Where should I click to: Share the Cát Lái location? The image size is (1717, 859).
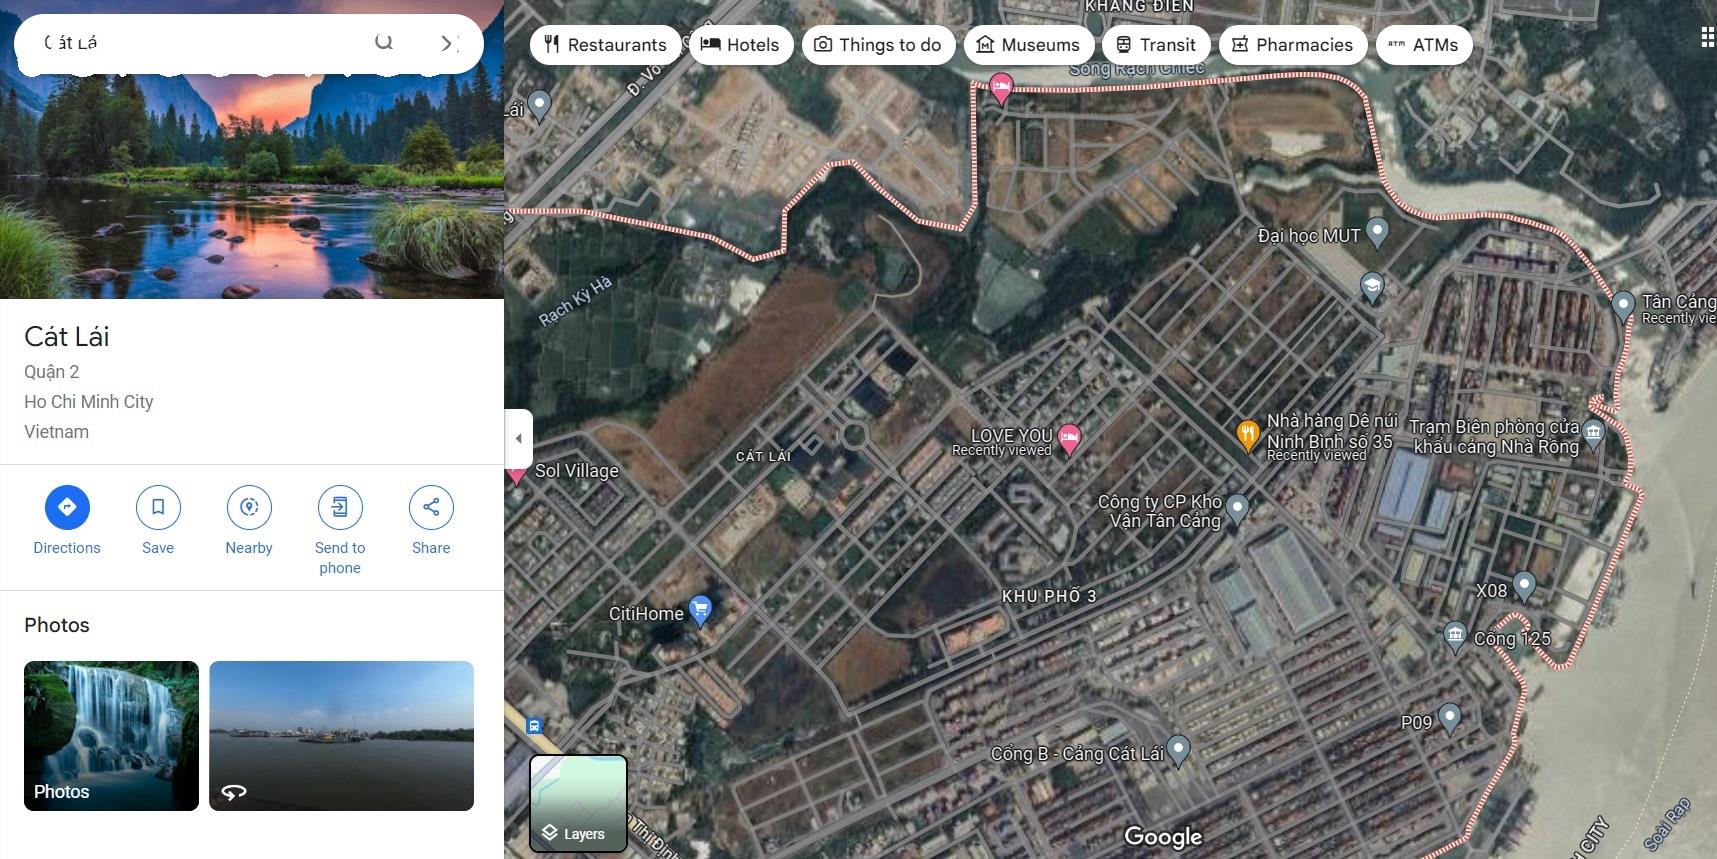(431, 508)
